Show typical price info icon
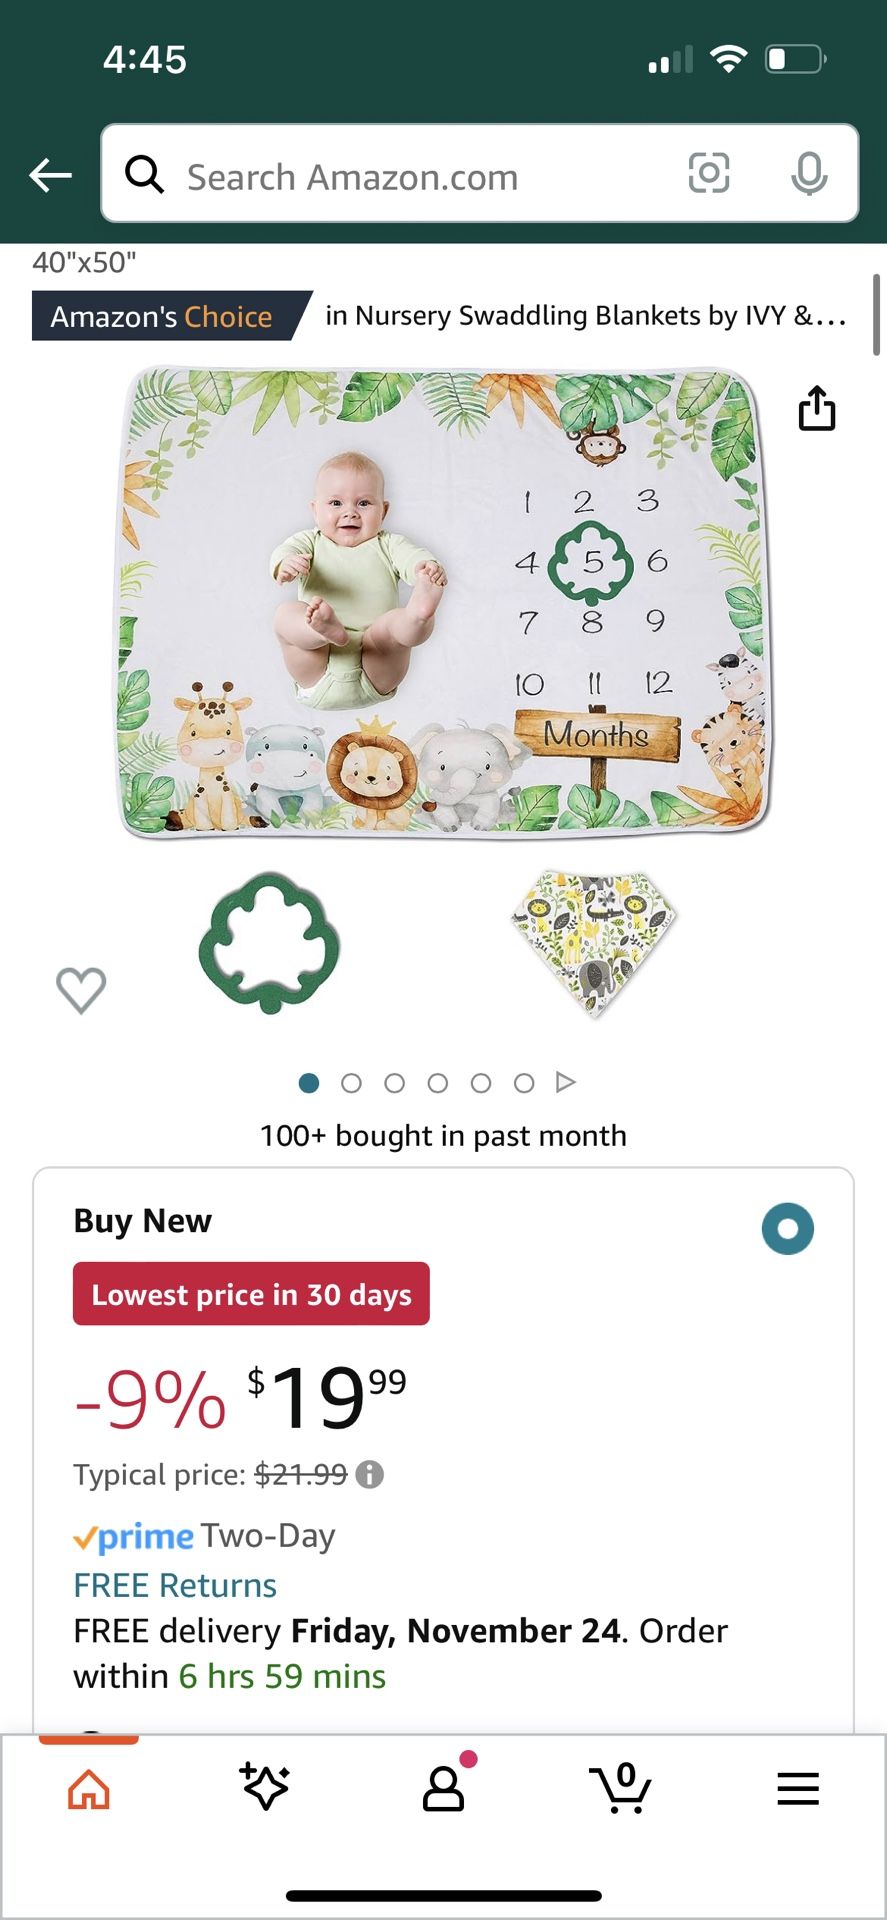 coord(370,1475)
